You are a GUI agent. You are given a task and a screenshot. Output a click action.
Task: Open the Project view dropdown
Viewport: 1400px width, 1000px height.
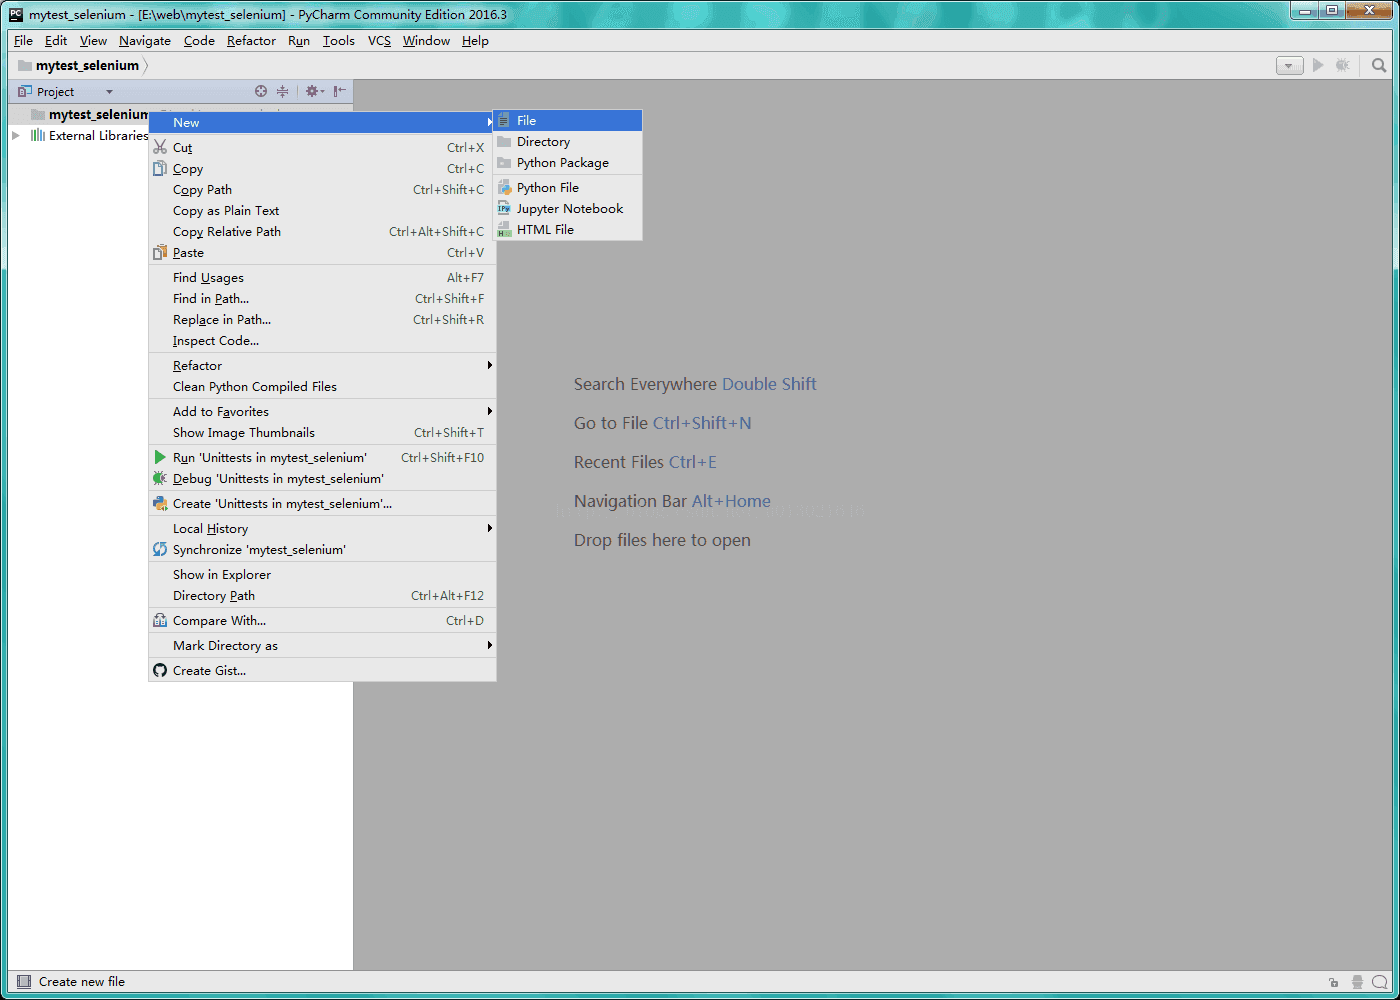[110, 92]
